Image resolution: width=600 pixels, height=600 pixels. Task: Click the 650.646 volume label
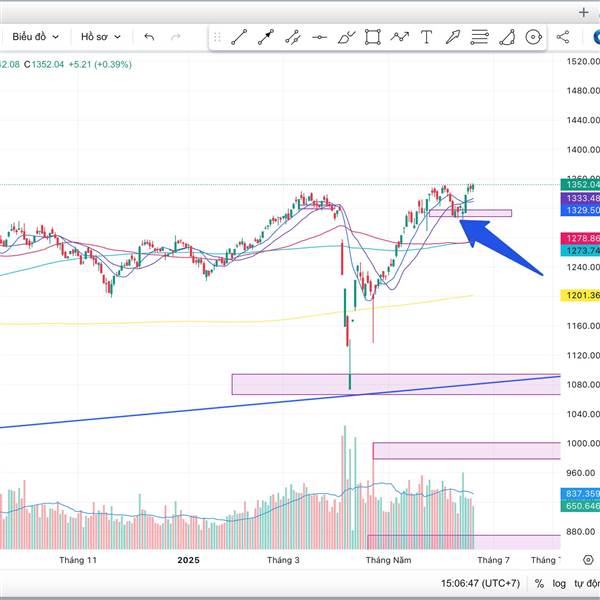tap(580, 506)
